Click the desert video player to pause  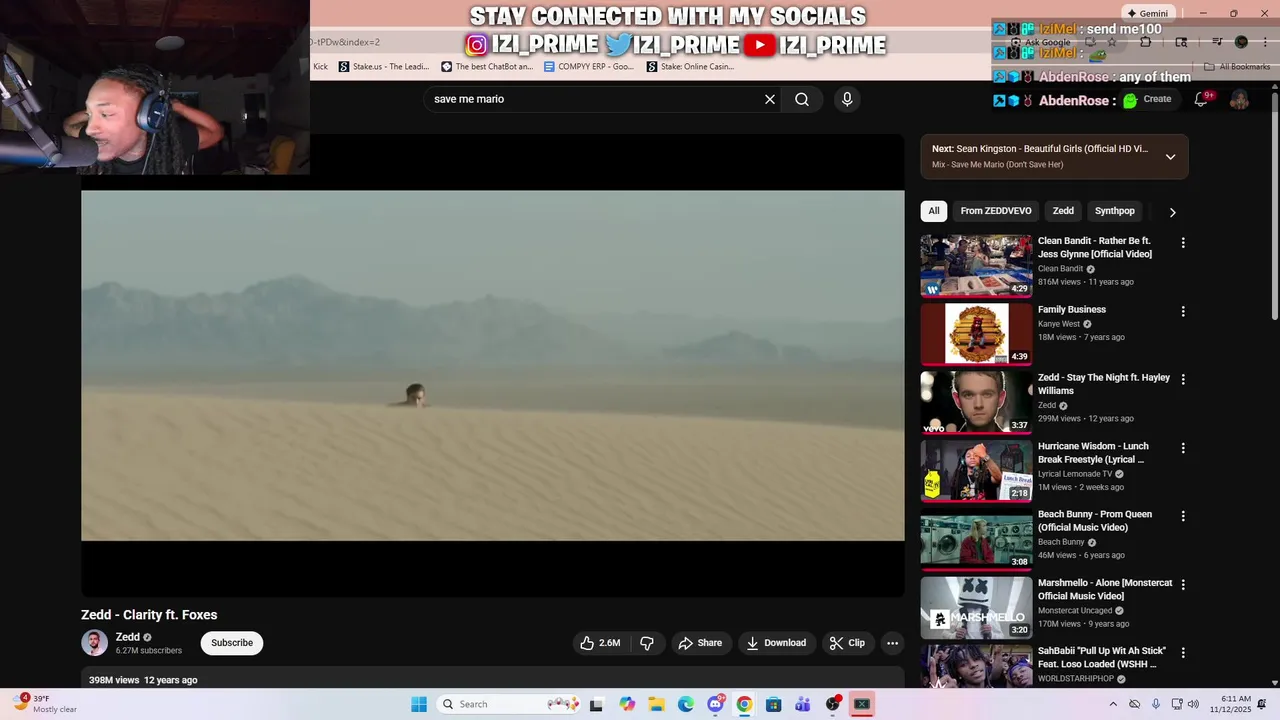(493, 366)
